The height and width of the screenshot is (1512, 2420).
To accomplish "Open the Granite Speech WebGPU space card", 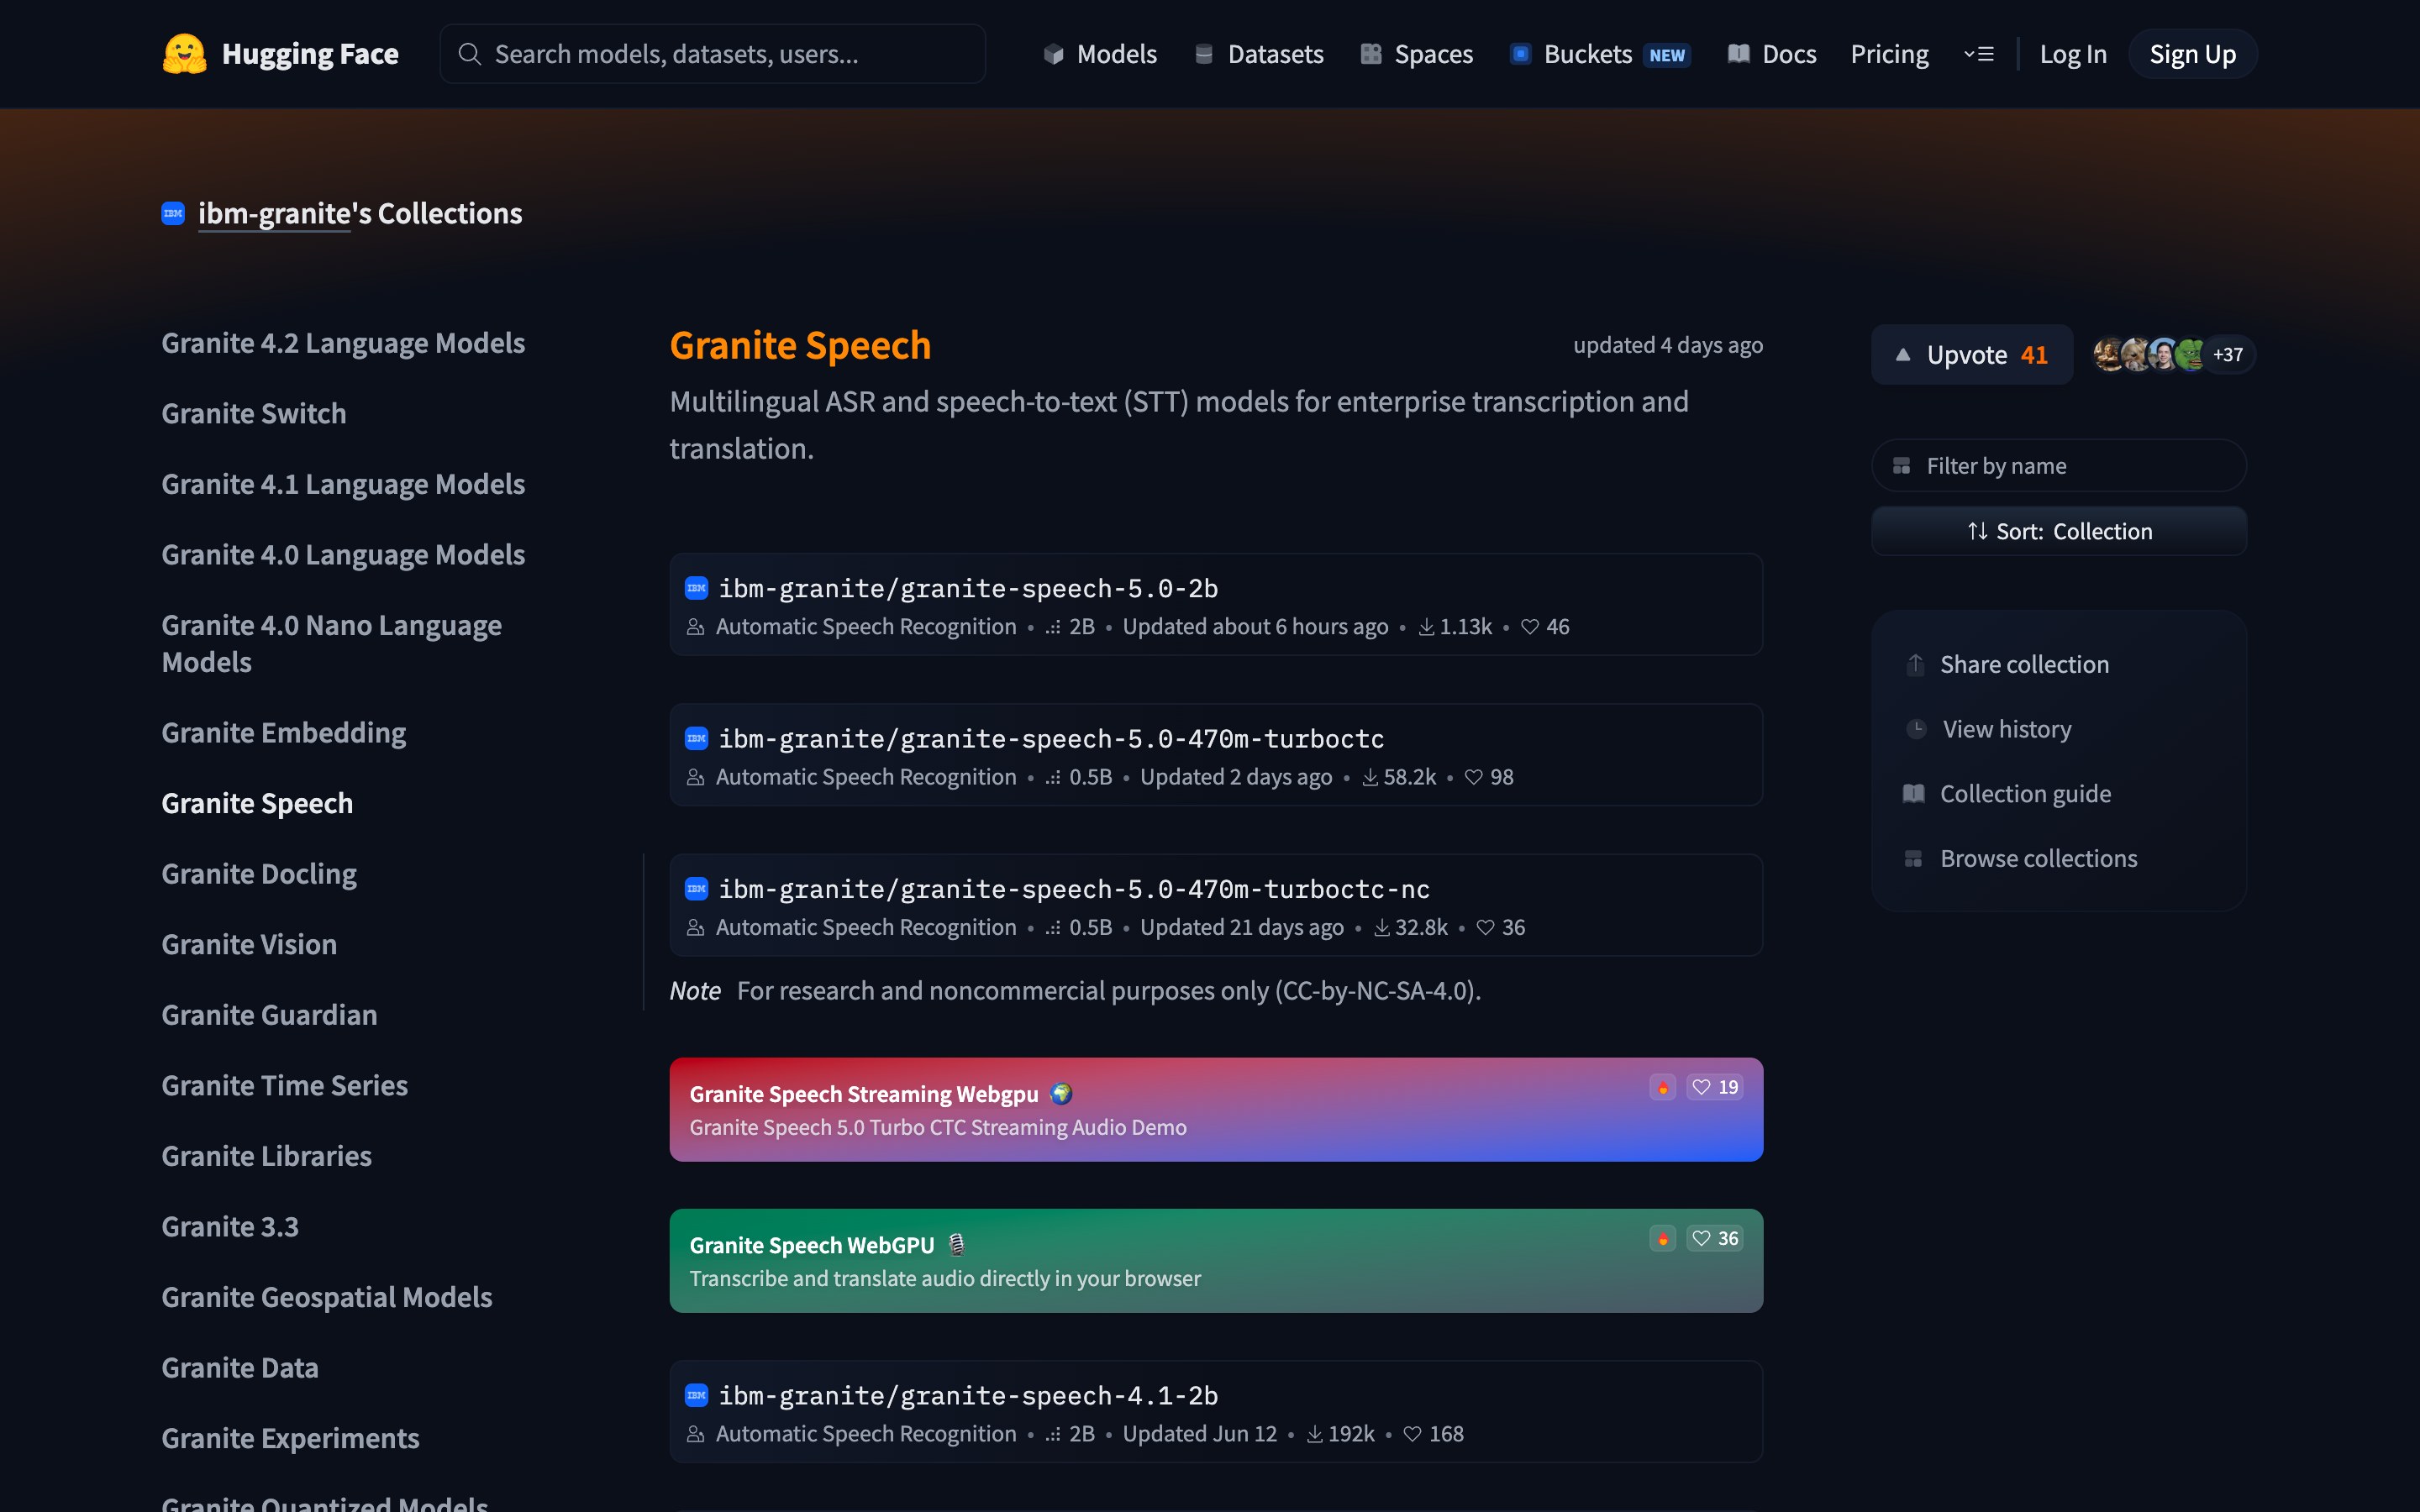I will 1216,1261.
